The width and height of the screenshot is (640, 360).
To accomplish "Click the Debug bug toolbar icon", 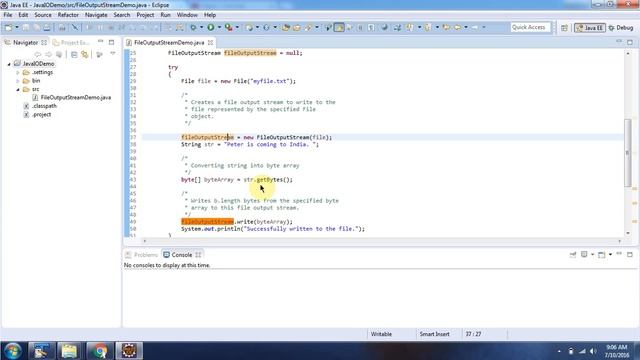I will tap(193, 27).
